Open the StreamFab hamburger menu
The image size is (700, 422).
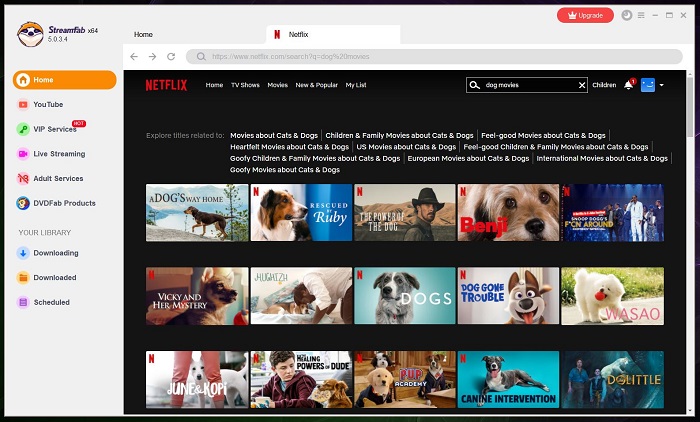(x=641, y=15)
